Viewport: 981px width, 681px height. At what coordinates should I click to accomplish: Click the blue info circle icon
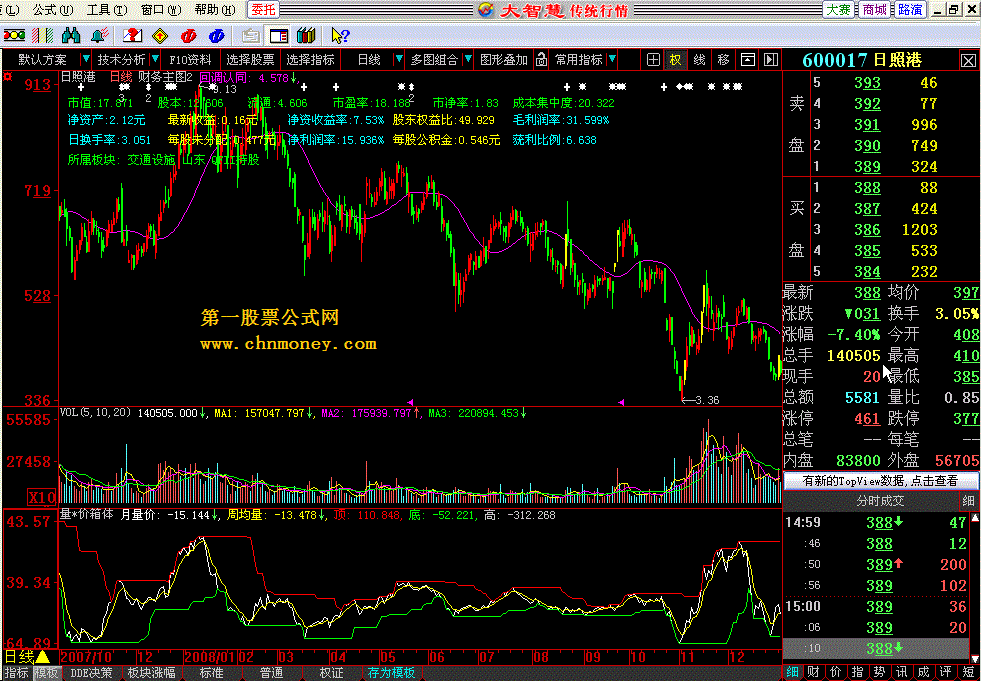point(216,35)
